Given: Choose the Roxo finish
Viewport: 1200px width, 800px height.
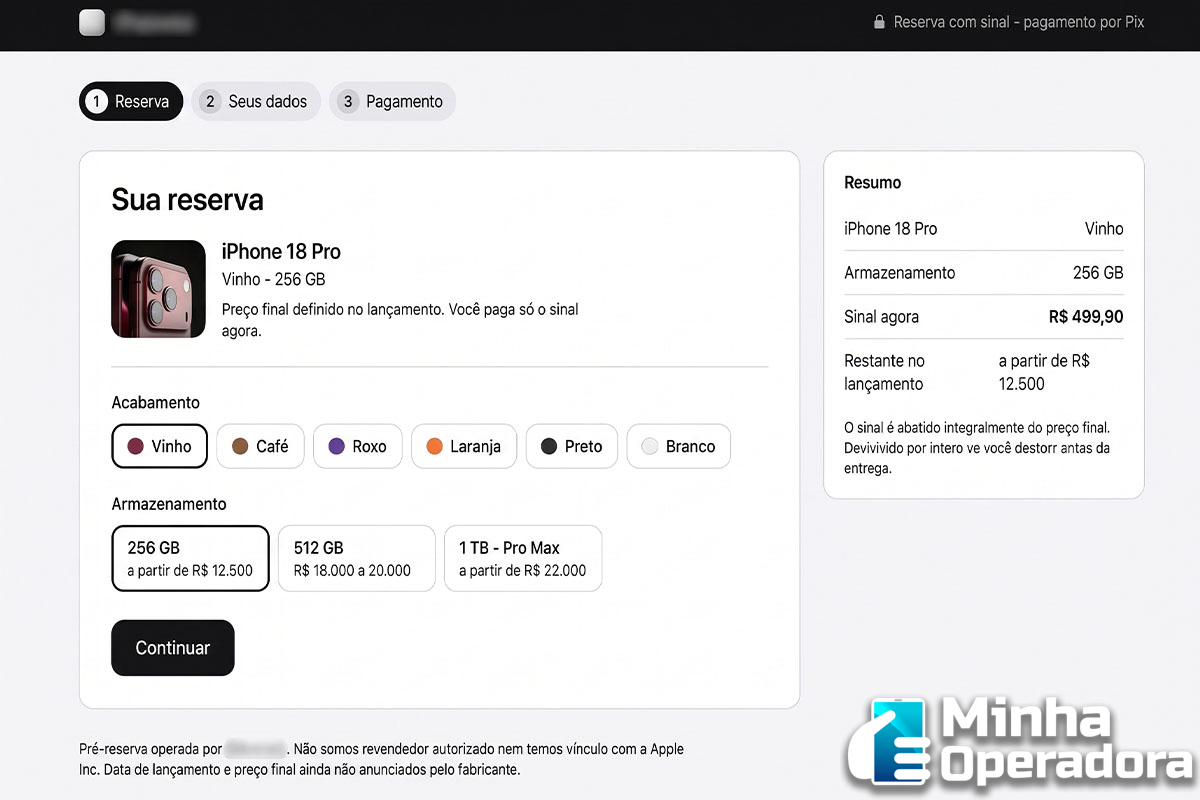Looking at the screenshot, I should pos(357,446).
